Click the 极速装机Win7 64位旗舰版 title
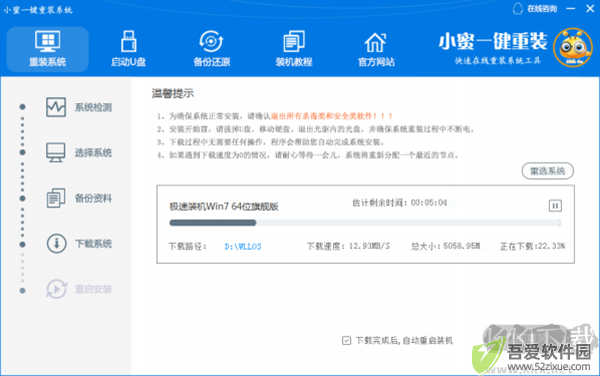 pyautogui.click(x=224, y=207)
